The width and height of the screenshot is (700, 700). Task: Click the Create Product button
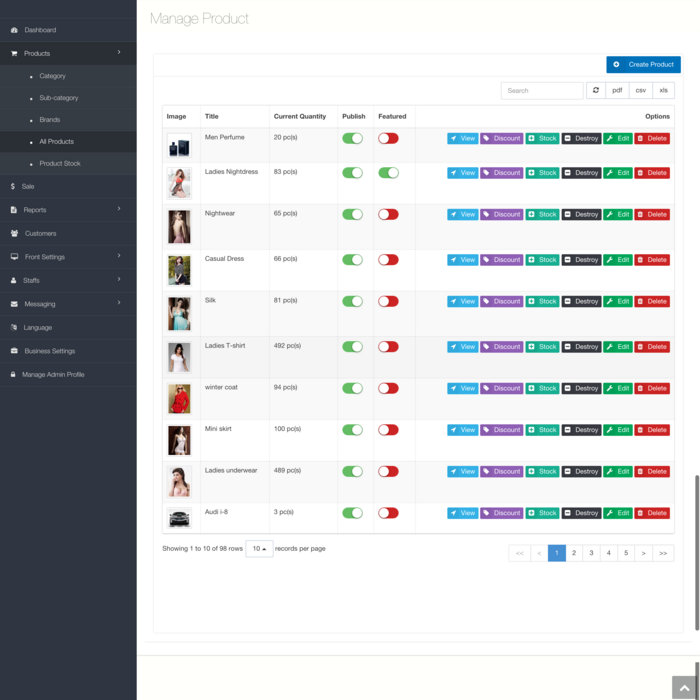click(643, 65)
